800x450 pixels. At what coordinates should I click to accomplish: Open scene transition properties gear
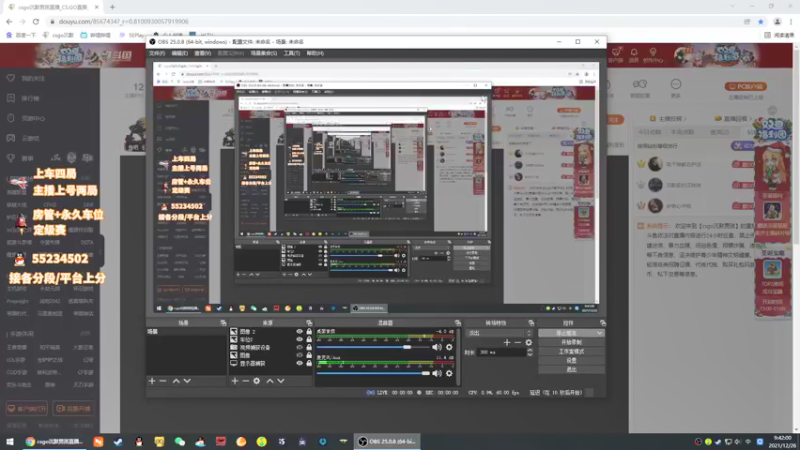point(529,342)
